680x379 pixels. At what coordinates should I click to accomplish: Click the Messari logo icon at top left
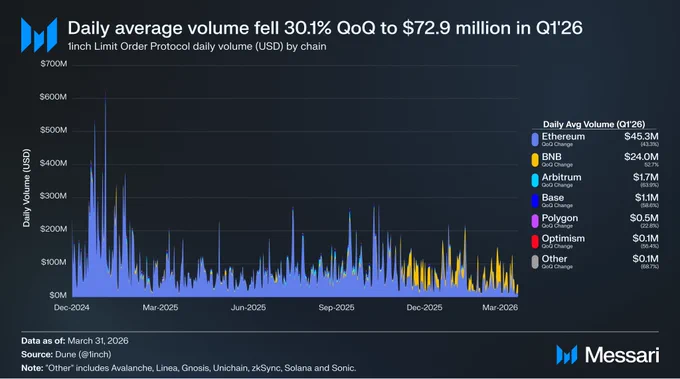(39, 35)
